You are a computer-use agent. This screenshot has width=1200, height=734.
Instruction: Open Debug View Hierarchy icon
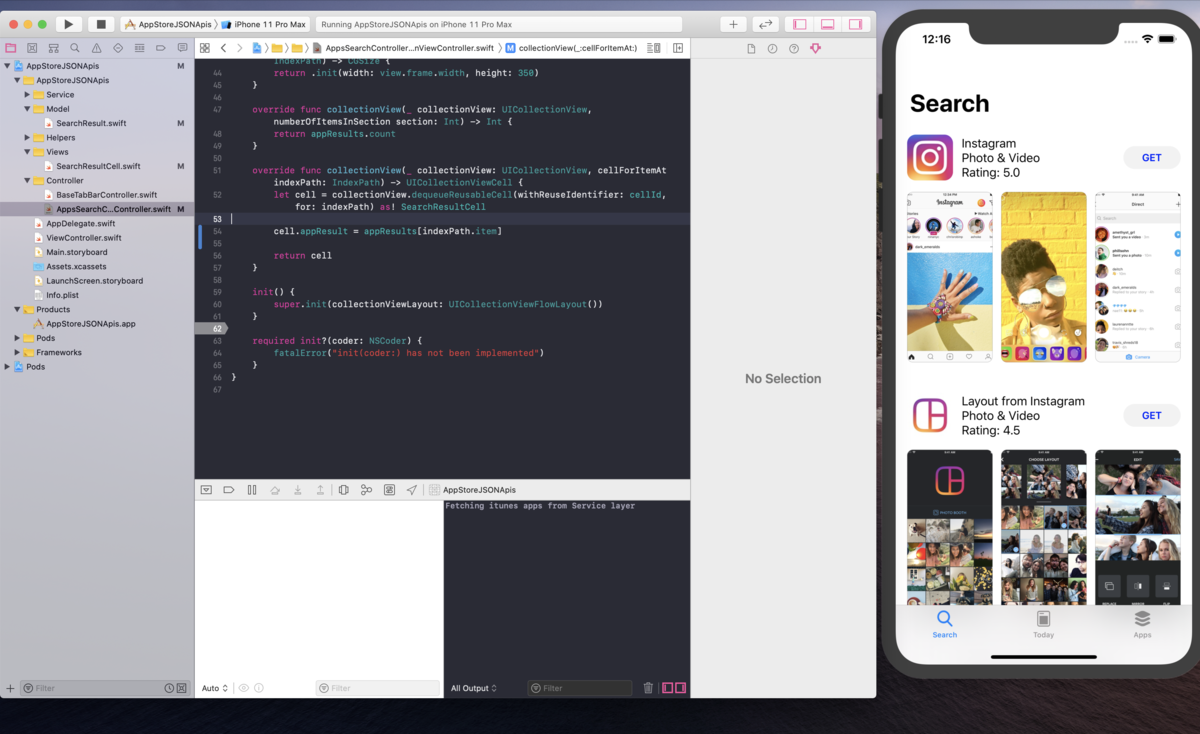pyautogui.click(x=343, y=490)
